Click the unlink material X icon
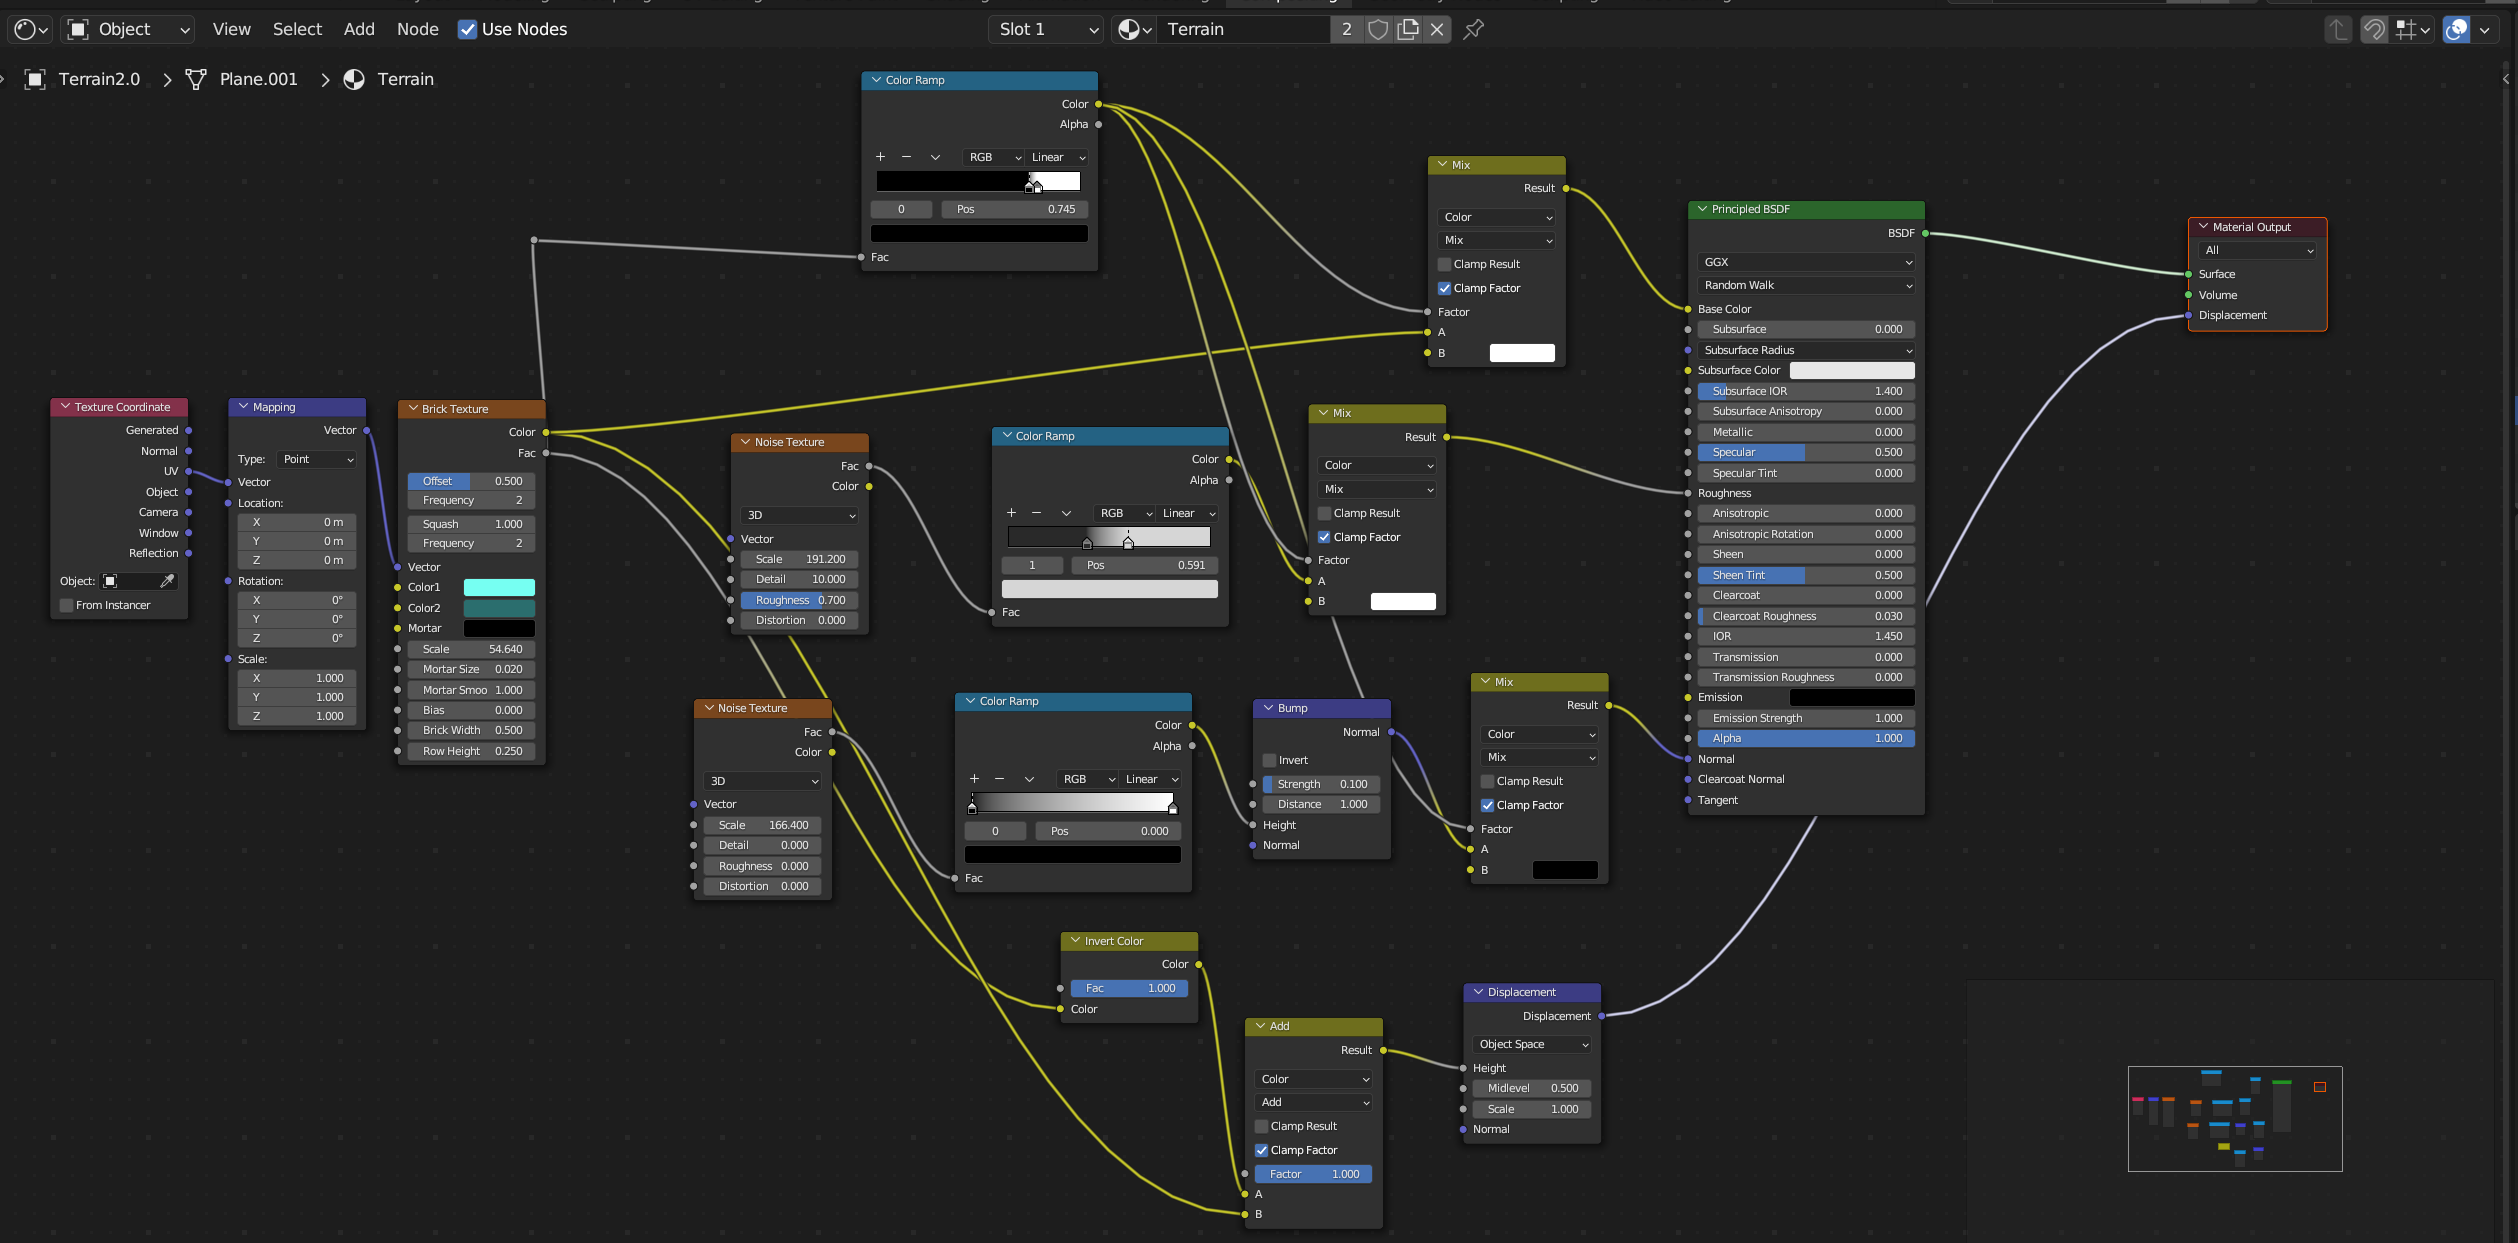The height and width of the screenshot is (1243, 2518). point(1437,29)
